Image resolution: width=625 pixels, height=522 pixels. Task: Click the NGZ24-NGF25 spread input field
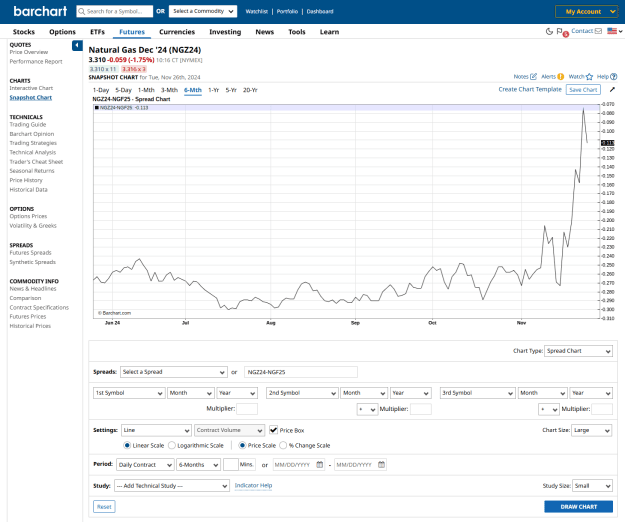(x=301, y=372)
